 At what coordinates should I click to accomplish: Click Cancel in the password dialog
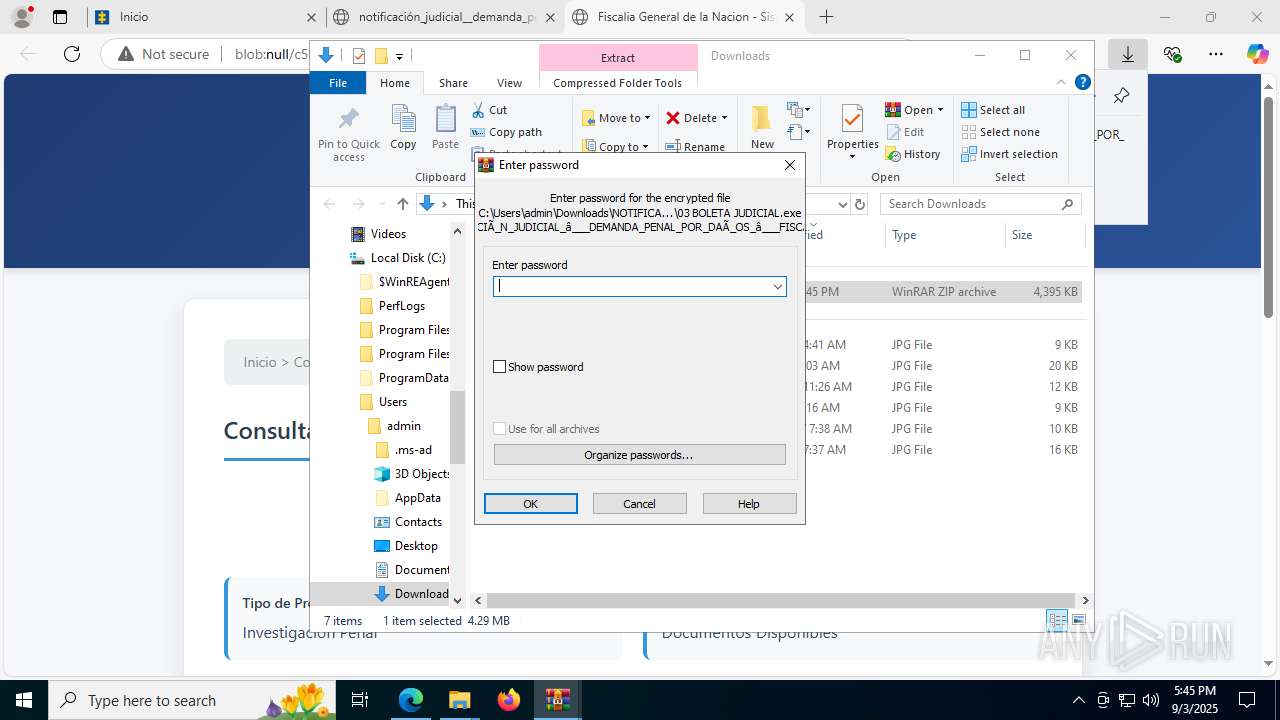[x=640, y=504]
